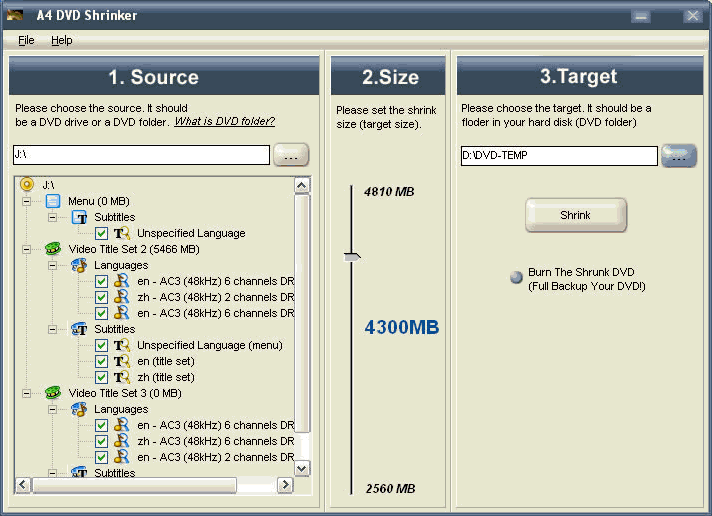Click the 4300MB target size value
712x516 pixels.
coord(402,327)
